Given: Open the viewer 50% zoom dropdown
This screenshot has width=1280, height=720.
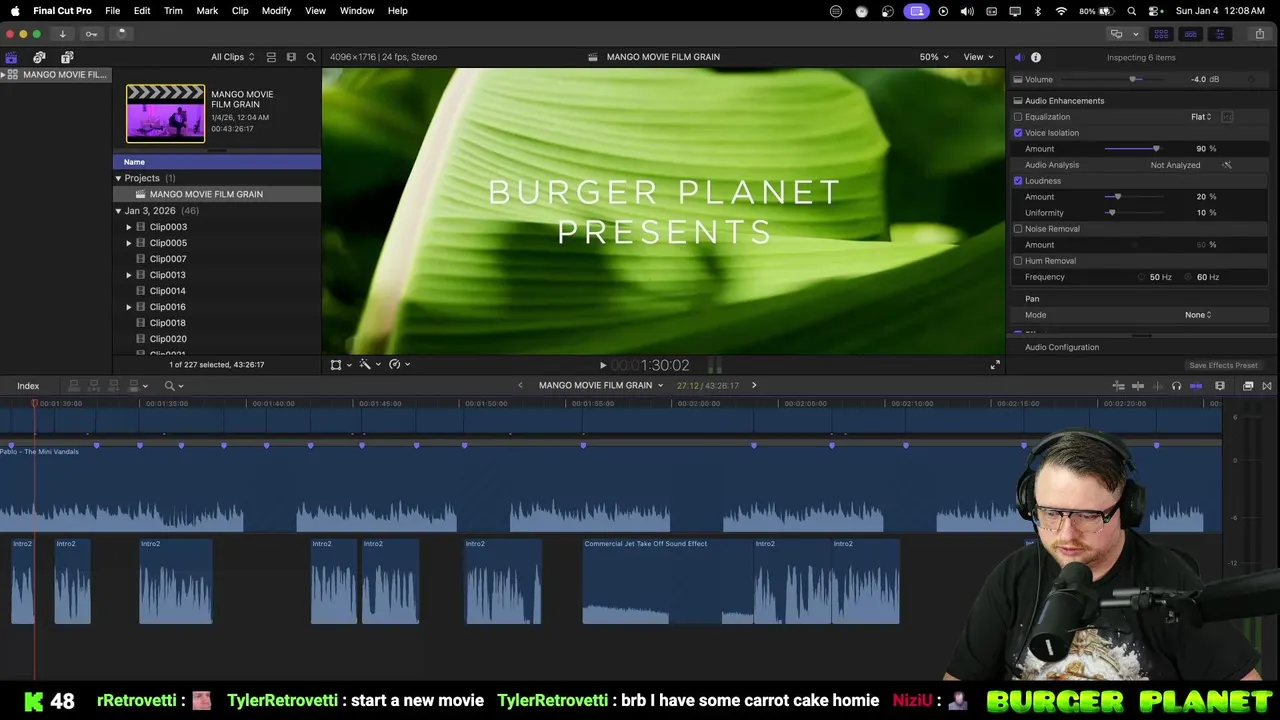Looking at the screenshot, I should click(934, 57).
